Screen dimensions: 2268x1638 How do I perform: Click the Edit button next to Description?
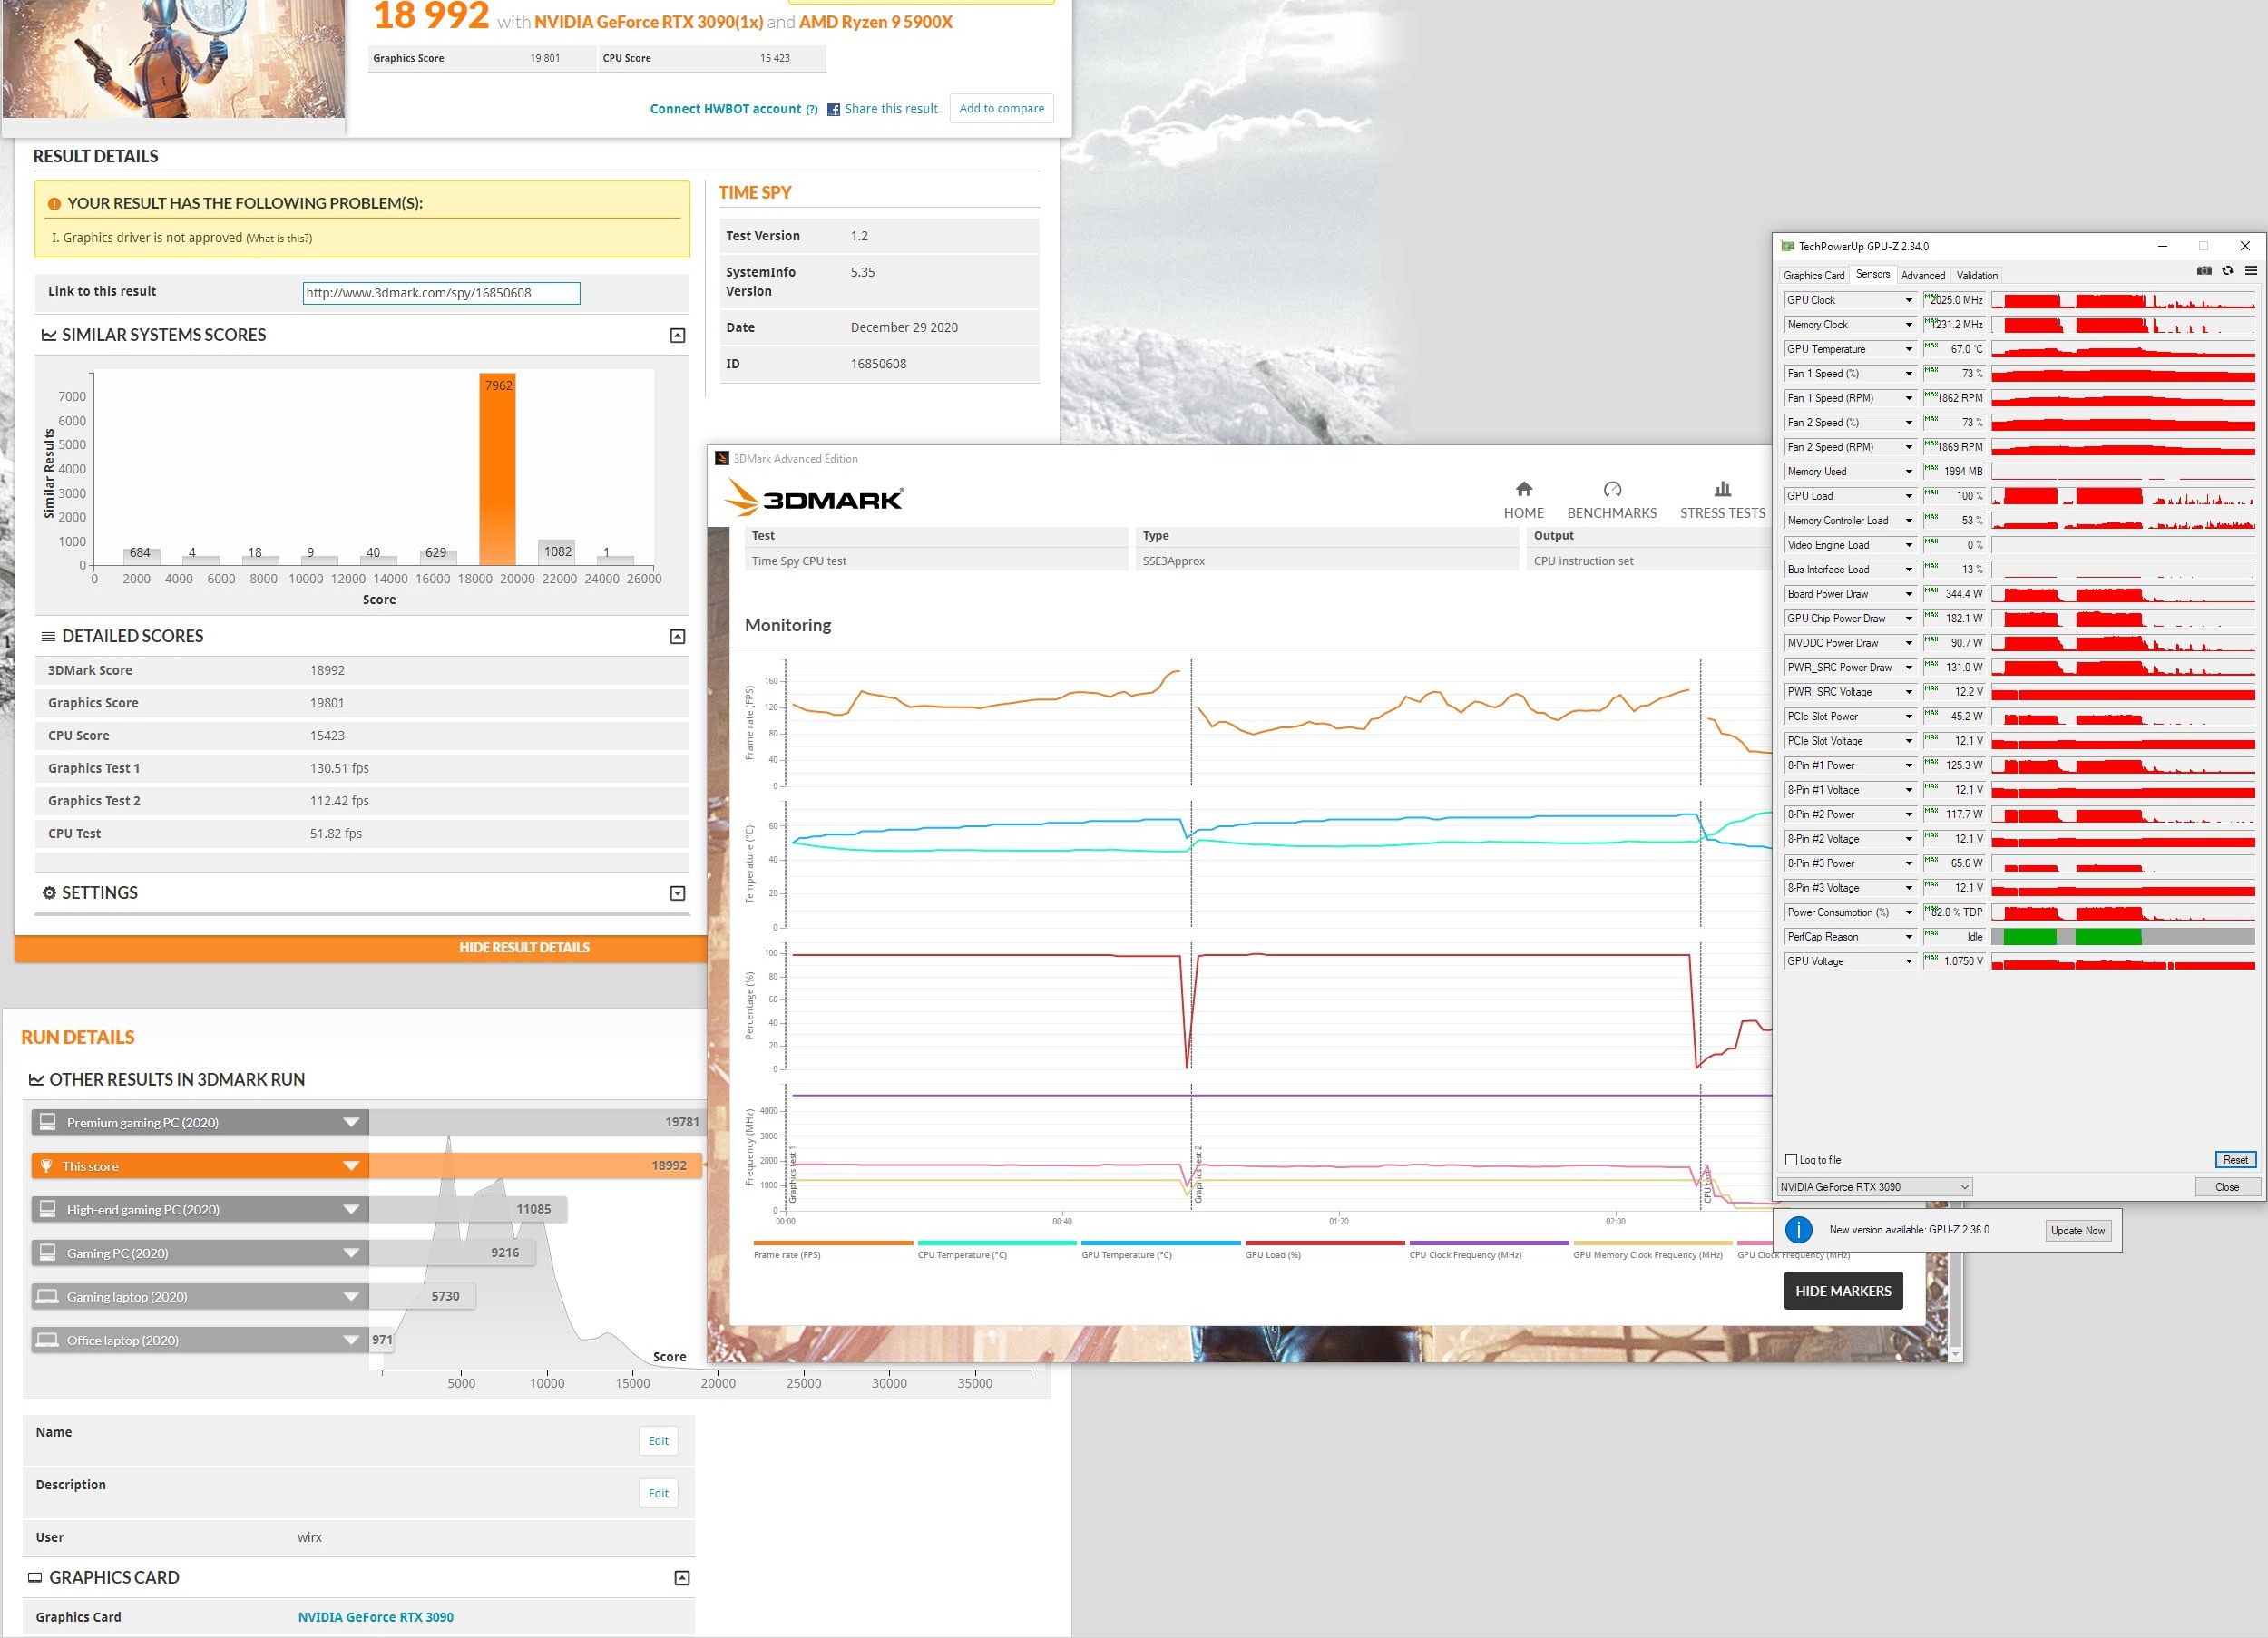pos(658,1494)
